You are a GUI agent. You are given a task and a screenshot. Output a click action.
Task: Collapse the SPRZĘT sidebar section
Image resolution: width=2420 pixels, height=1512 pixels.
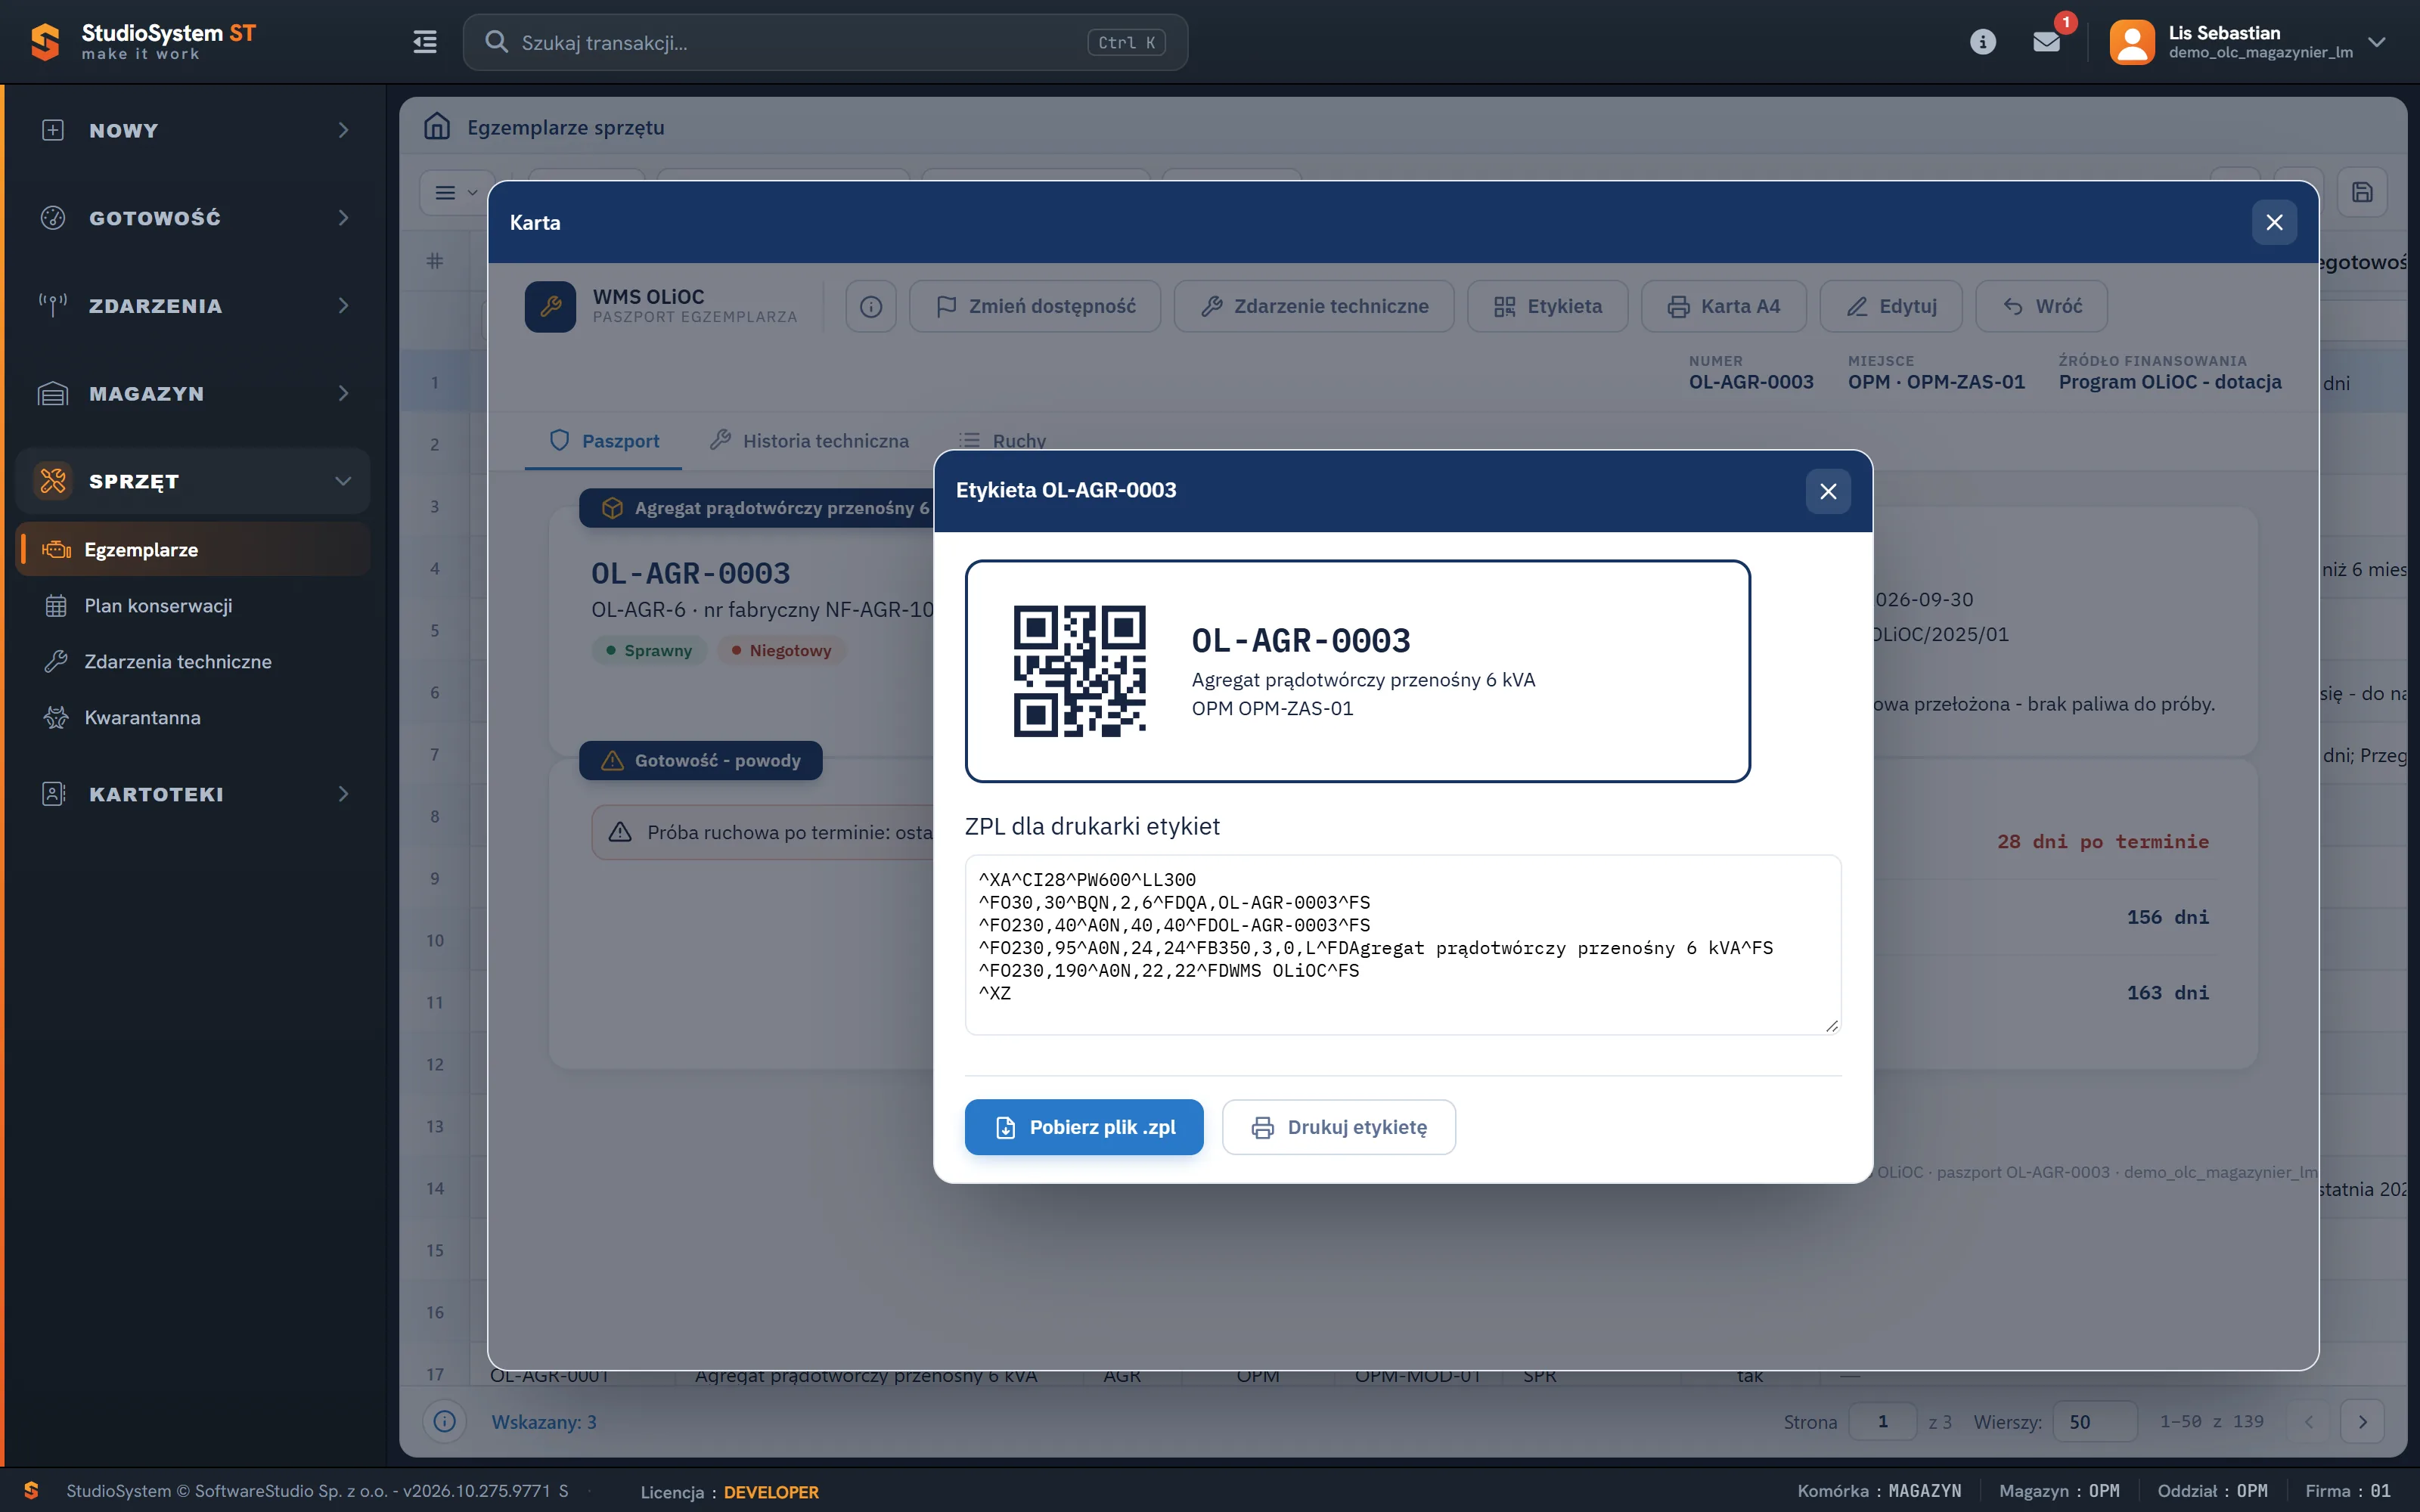tap(193, 481)
